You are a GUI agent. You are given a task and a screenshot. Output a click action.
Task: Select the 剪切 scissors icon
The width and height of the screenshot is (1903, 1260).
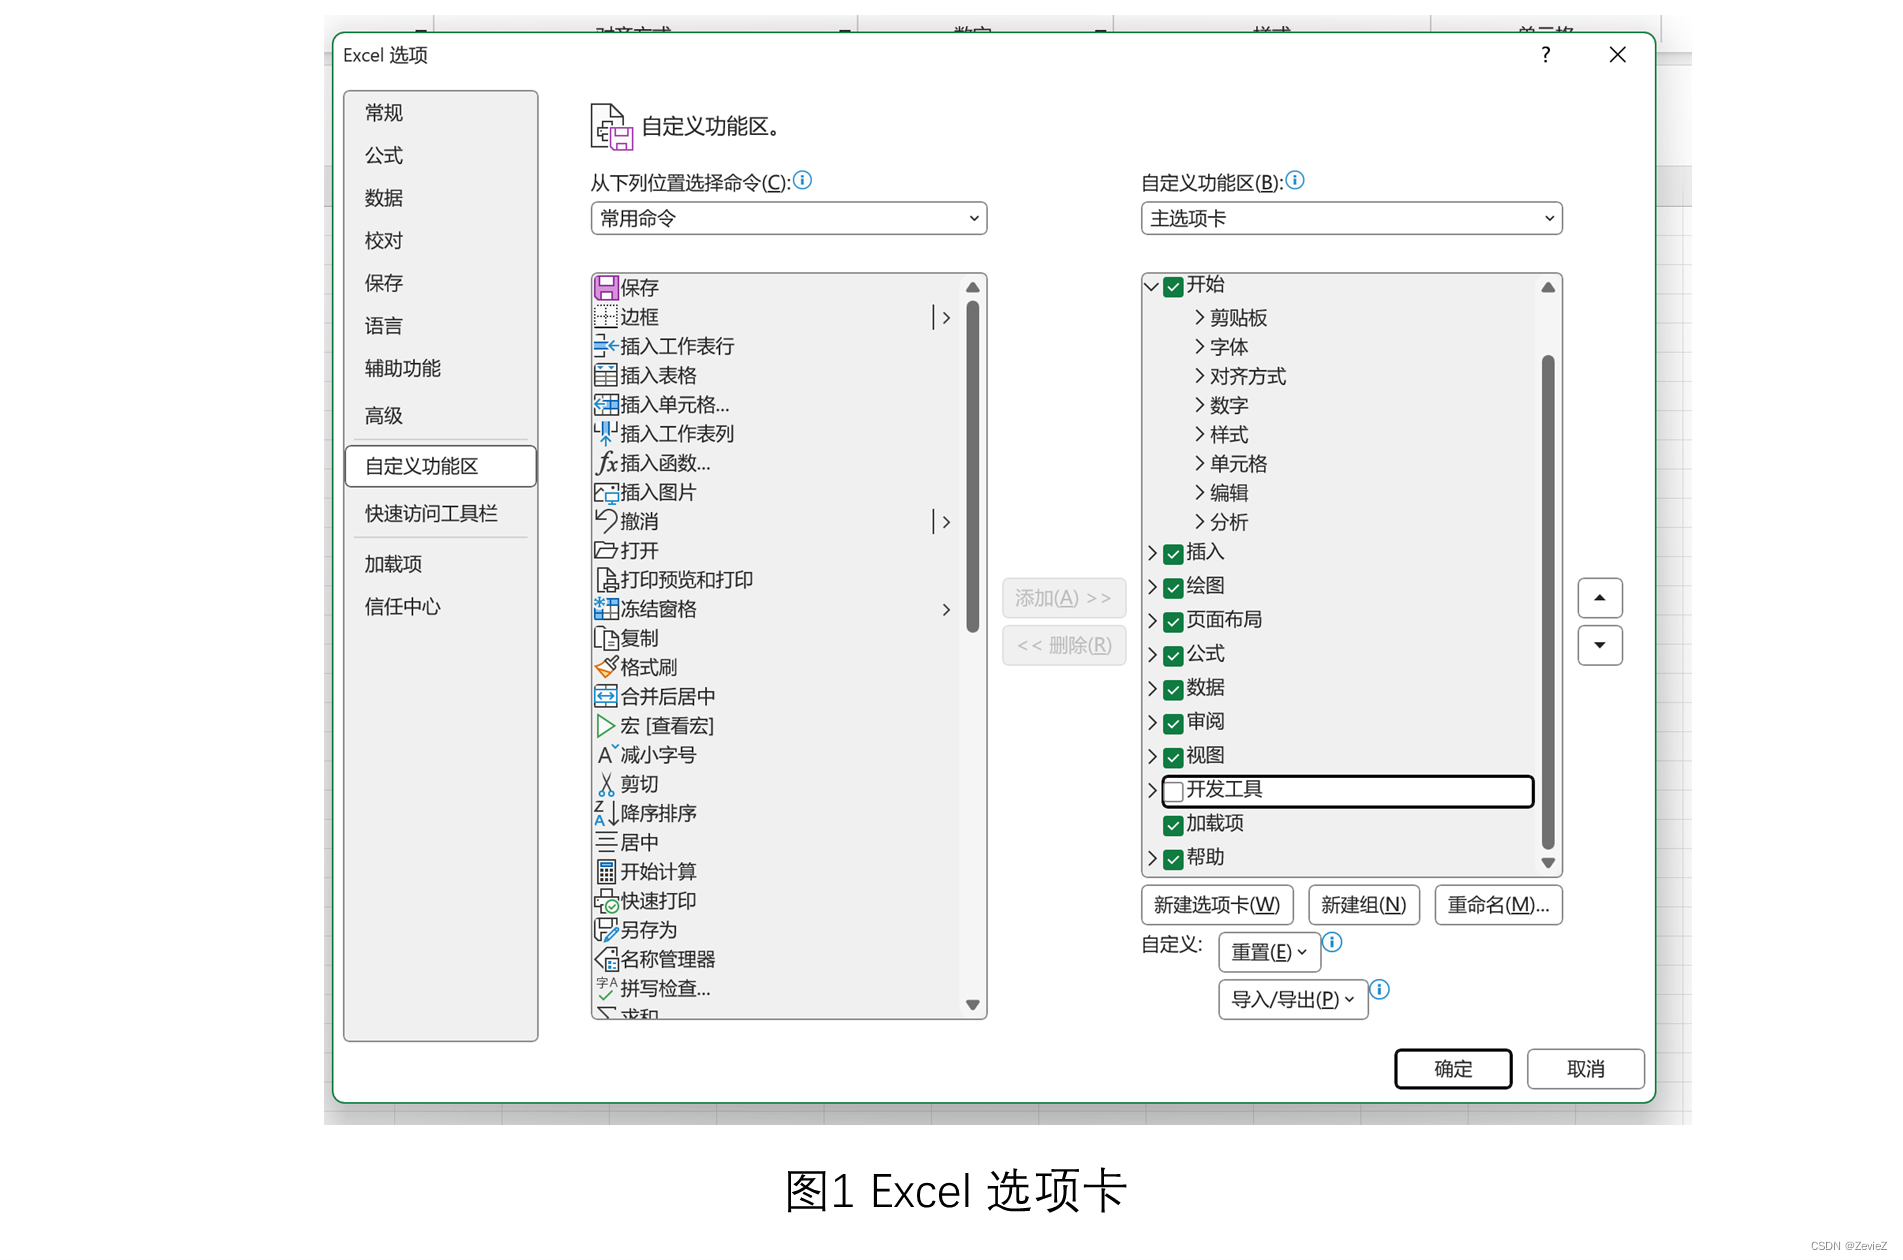[x=606, y=784]
